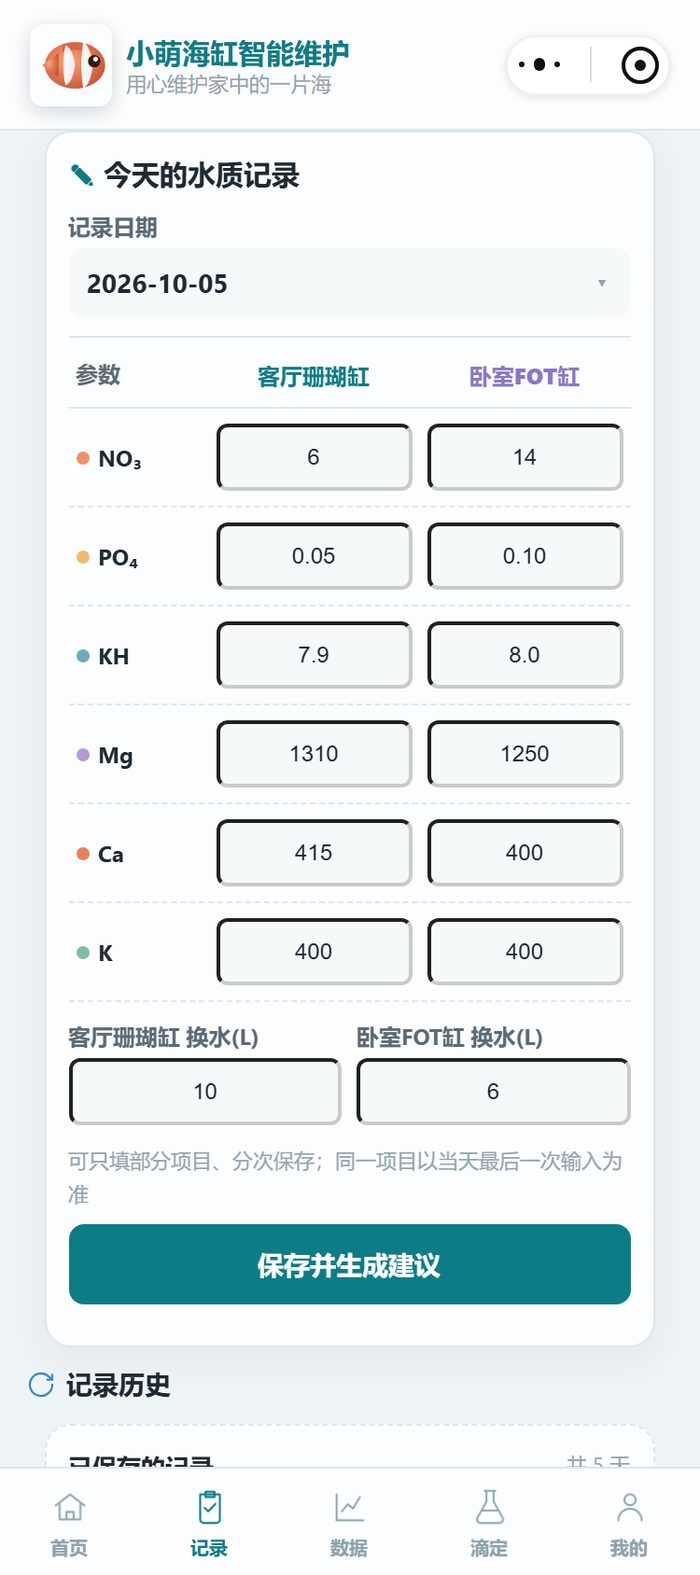Open the record date dropdown 2026-10-05
The height and width of the screenshot is (1575, 700).
(350, 283)
